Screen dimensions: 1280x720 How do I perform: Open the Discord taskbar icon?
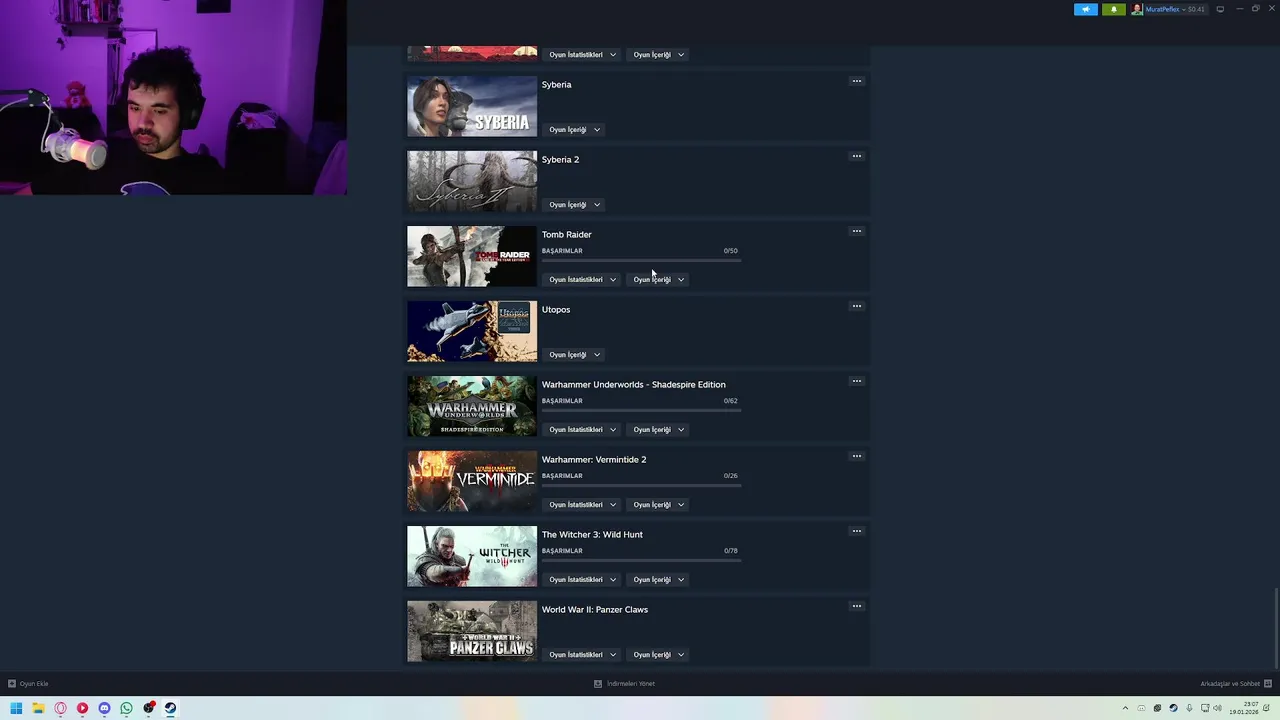[104, 708]
